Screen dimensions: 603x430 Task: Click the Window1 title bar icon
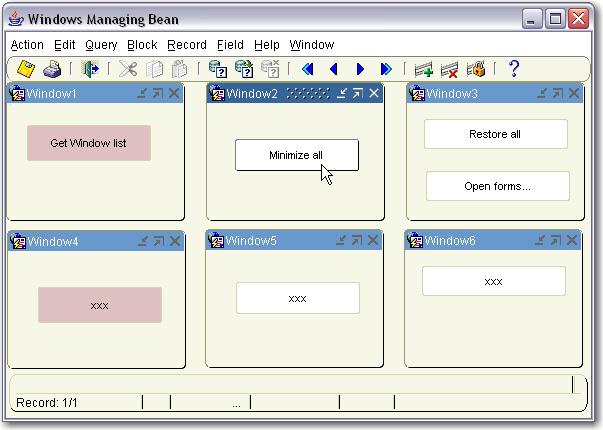point(17,93)
